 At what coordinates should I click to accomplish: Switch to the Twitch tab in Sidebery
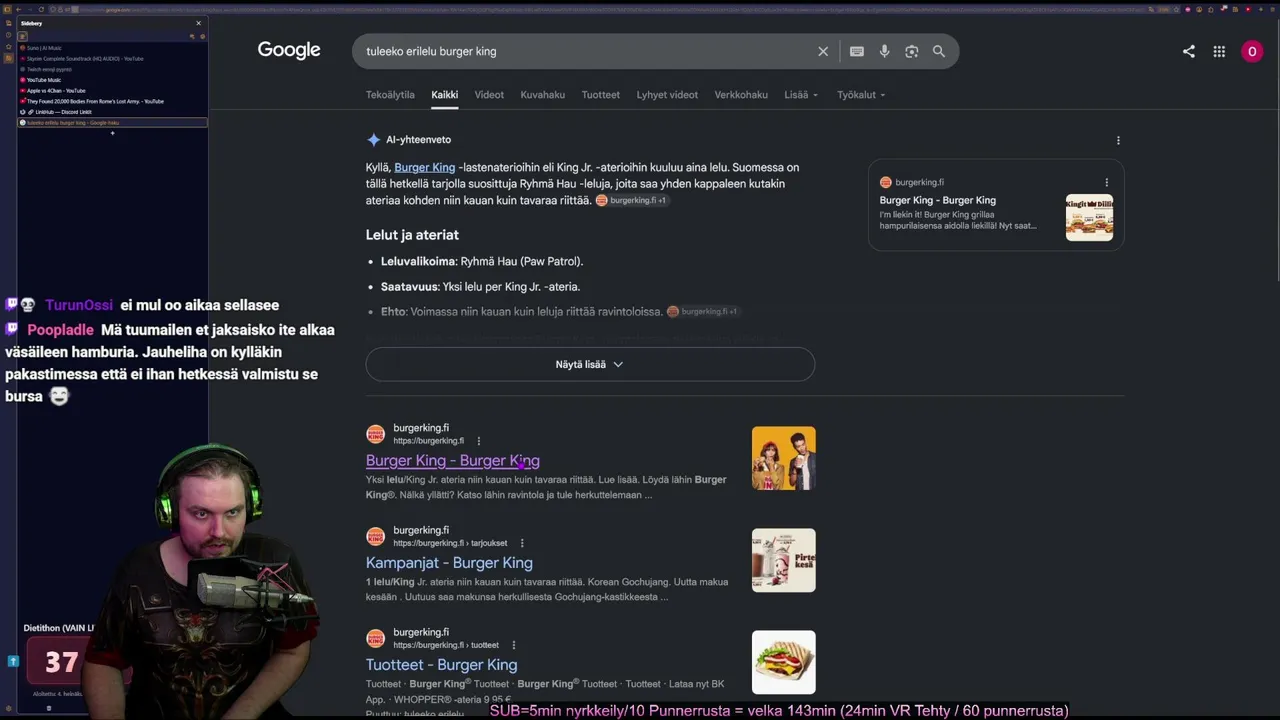pyautogui.click(x=112, y=69)
